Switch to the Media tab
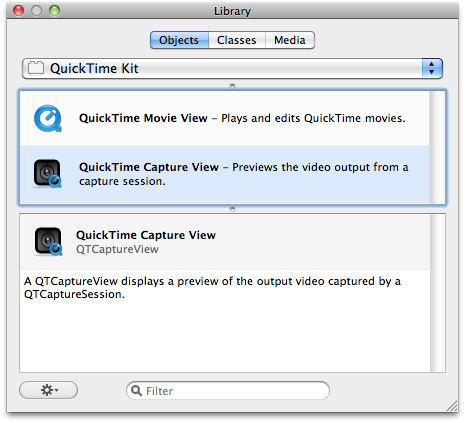465x423 pixels. 290,40
